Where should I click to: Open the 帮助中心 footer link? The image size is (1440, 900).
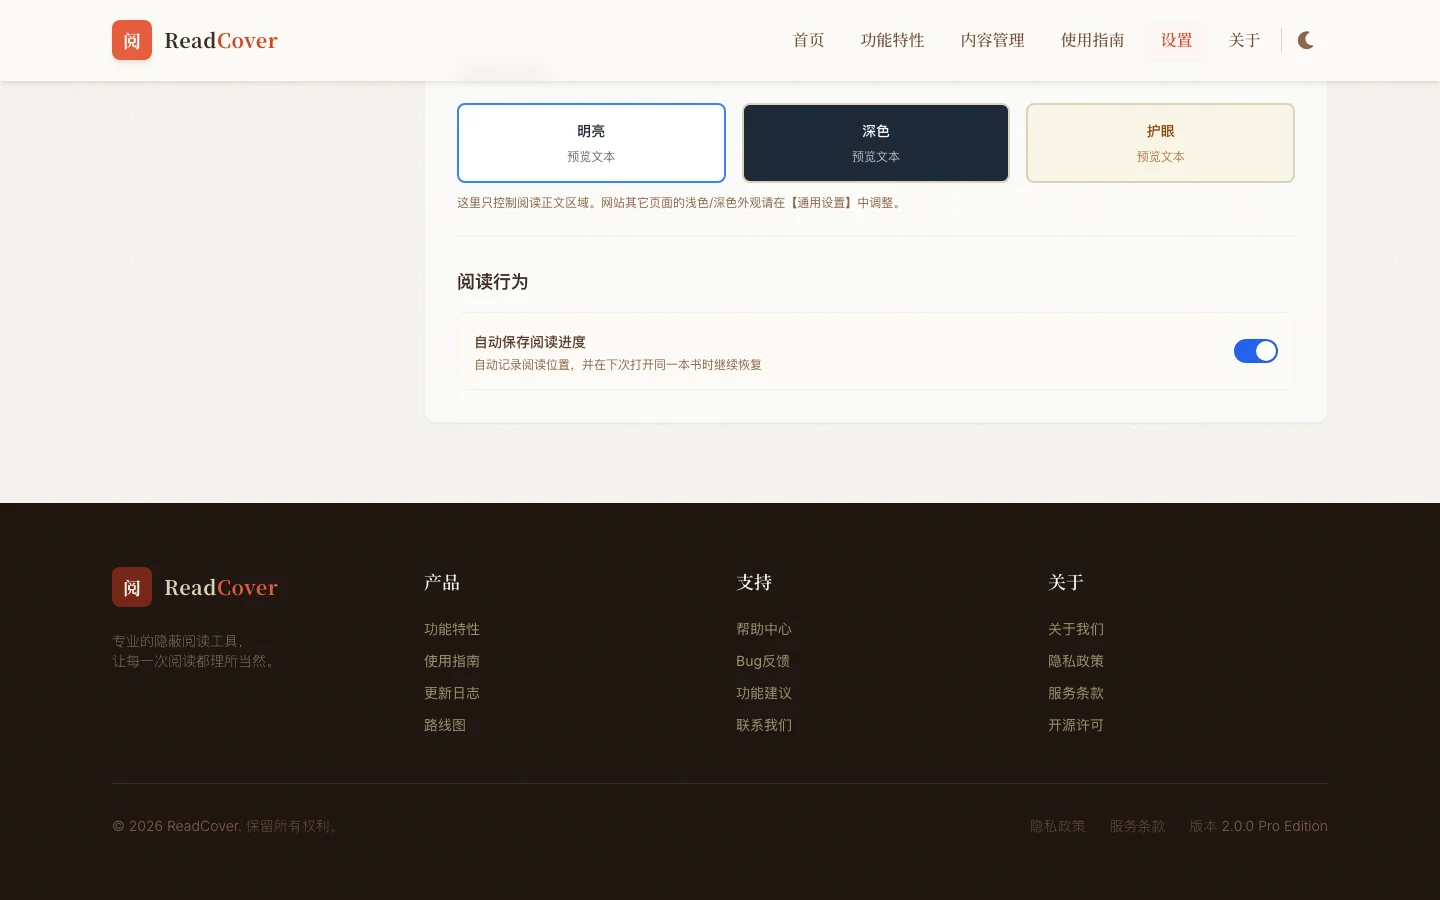click(764, 629)
